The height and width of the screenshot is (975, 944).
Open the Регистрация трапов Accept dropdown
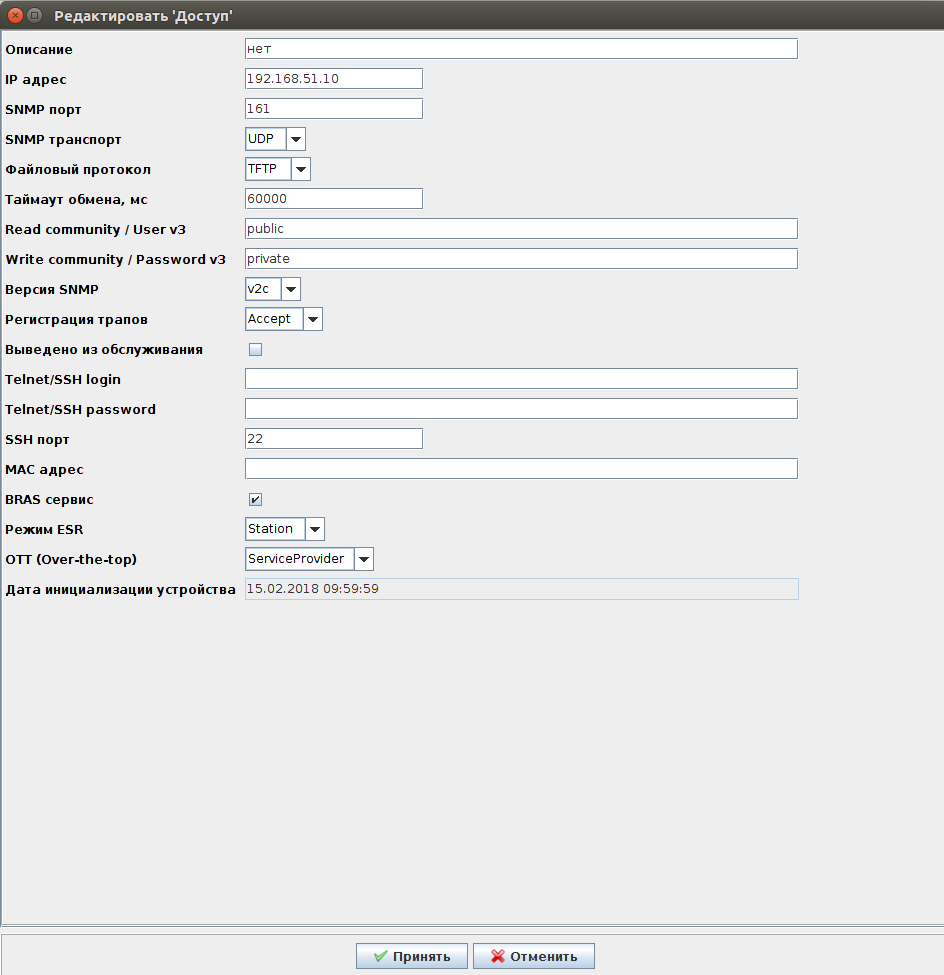coord(284,319)
